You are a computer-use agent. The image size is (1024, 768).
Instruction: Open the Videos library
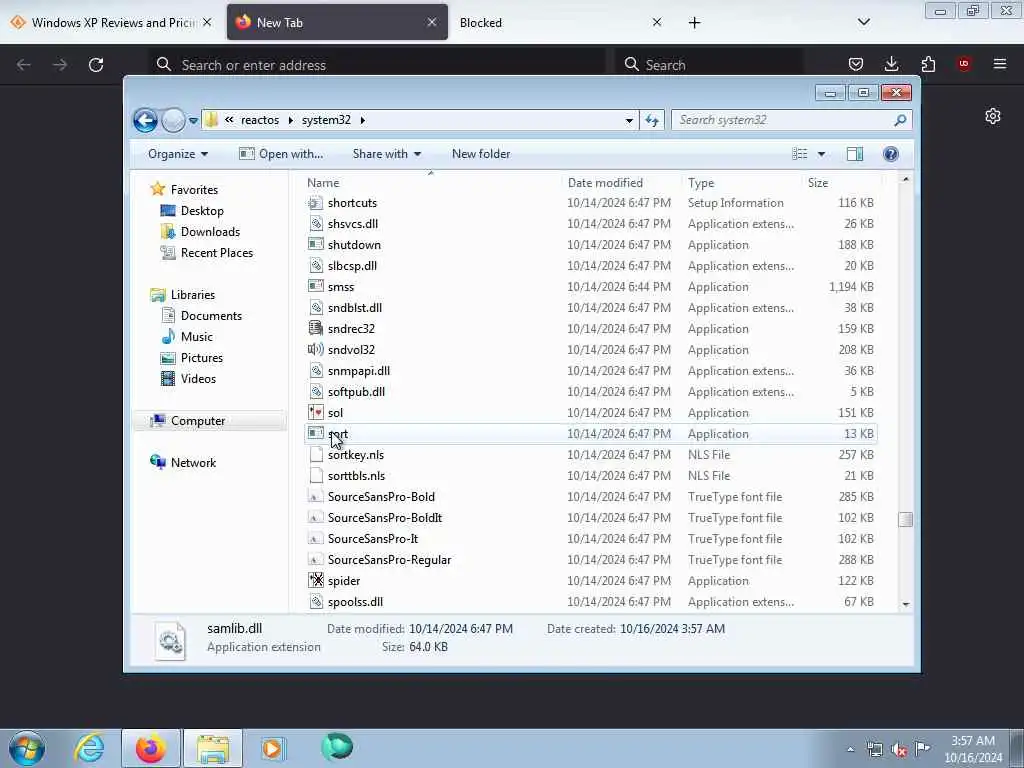pyautogui.click(x=198, y=379)
